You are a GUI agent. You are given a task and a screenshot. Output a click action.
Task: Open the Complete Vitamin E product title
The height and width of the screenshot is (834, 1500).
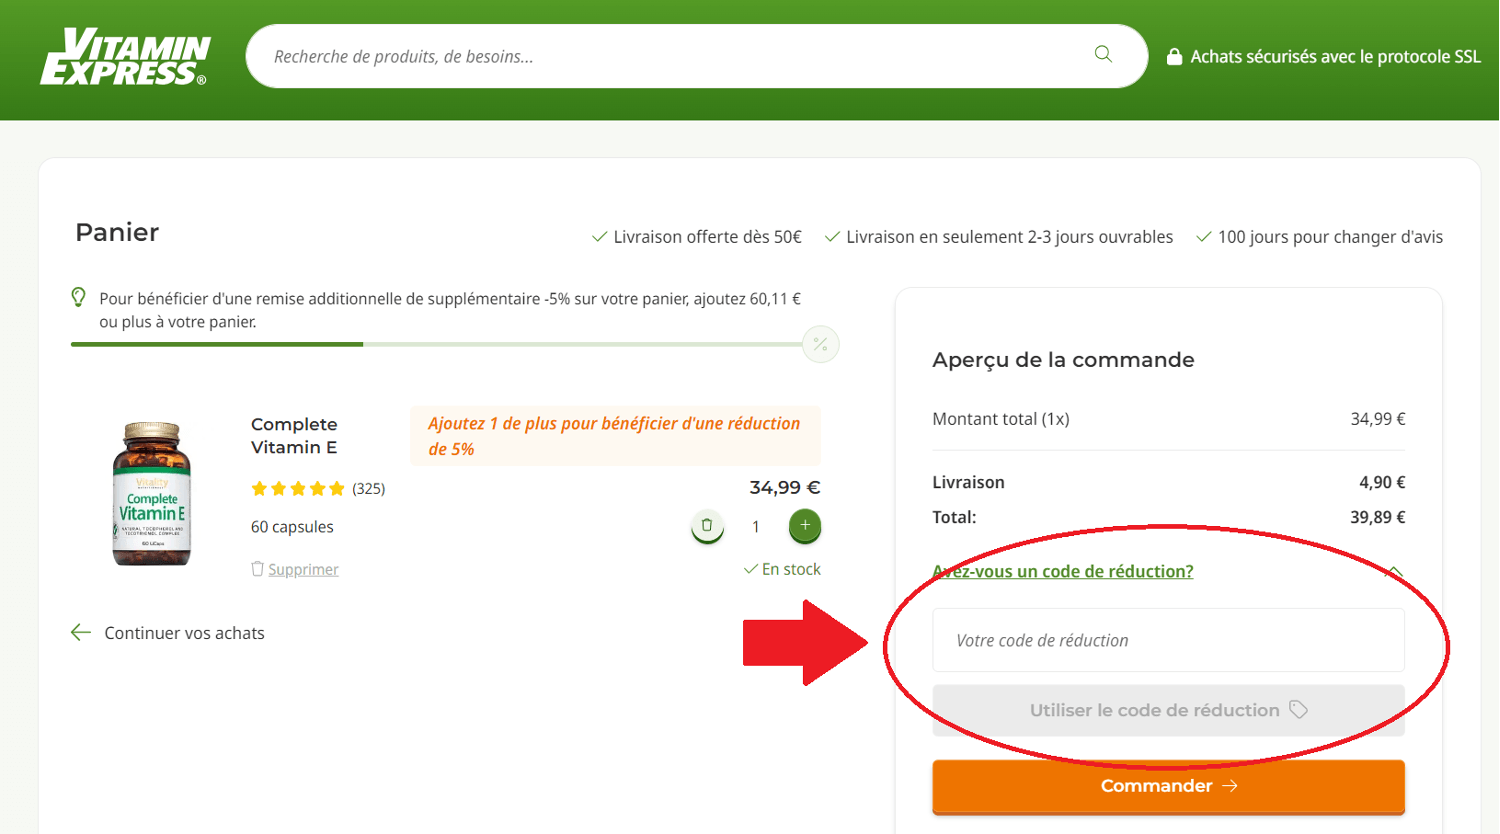(x=294, y=436)
